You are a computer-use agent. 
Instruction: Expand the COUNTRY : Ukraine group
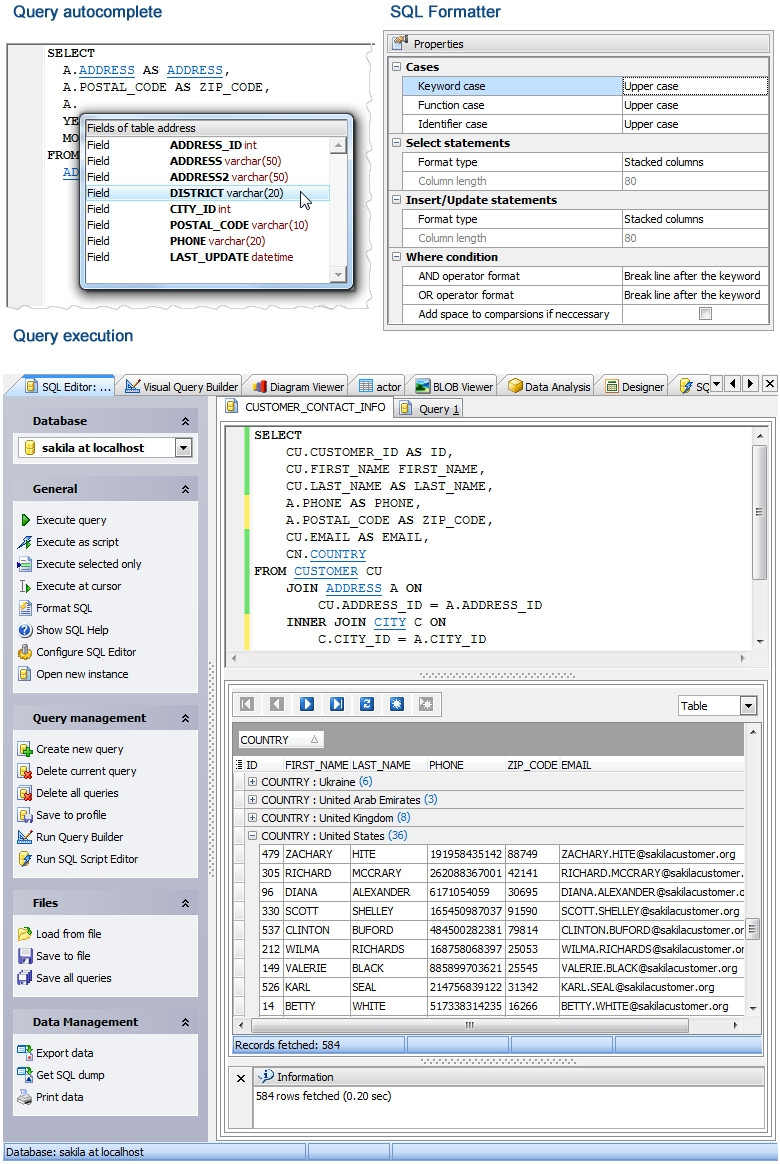tap(252, 782)
